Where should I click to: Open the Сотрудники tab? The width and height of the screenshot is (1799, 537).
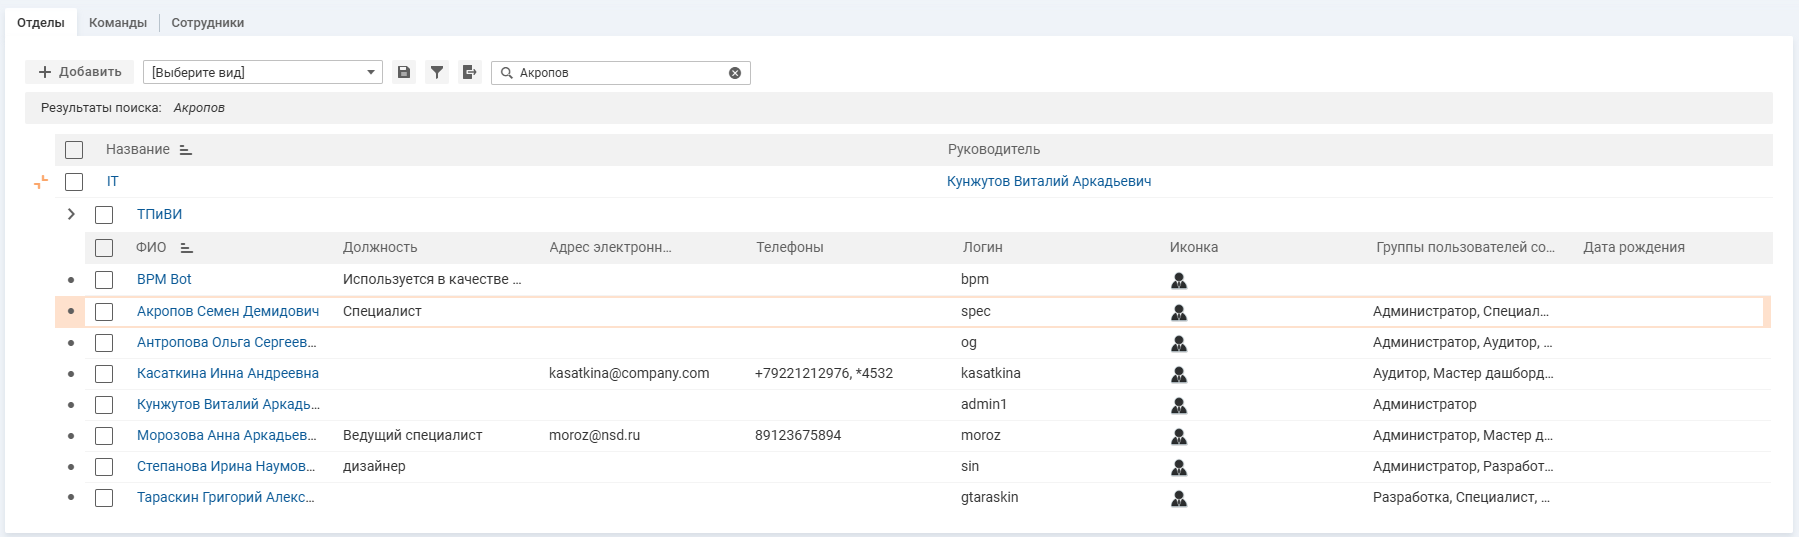[207, 22]
